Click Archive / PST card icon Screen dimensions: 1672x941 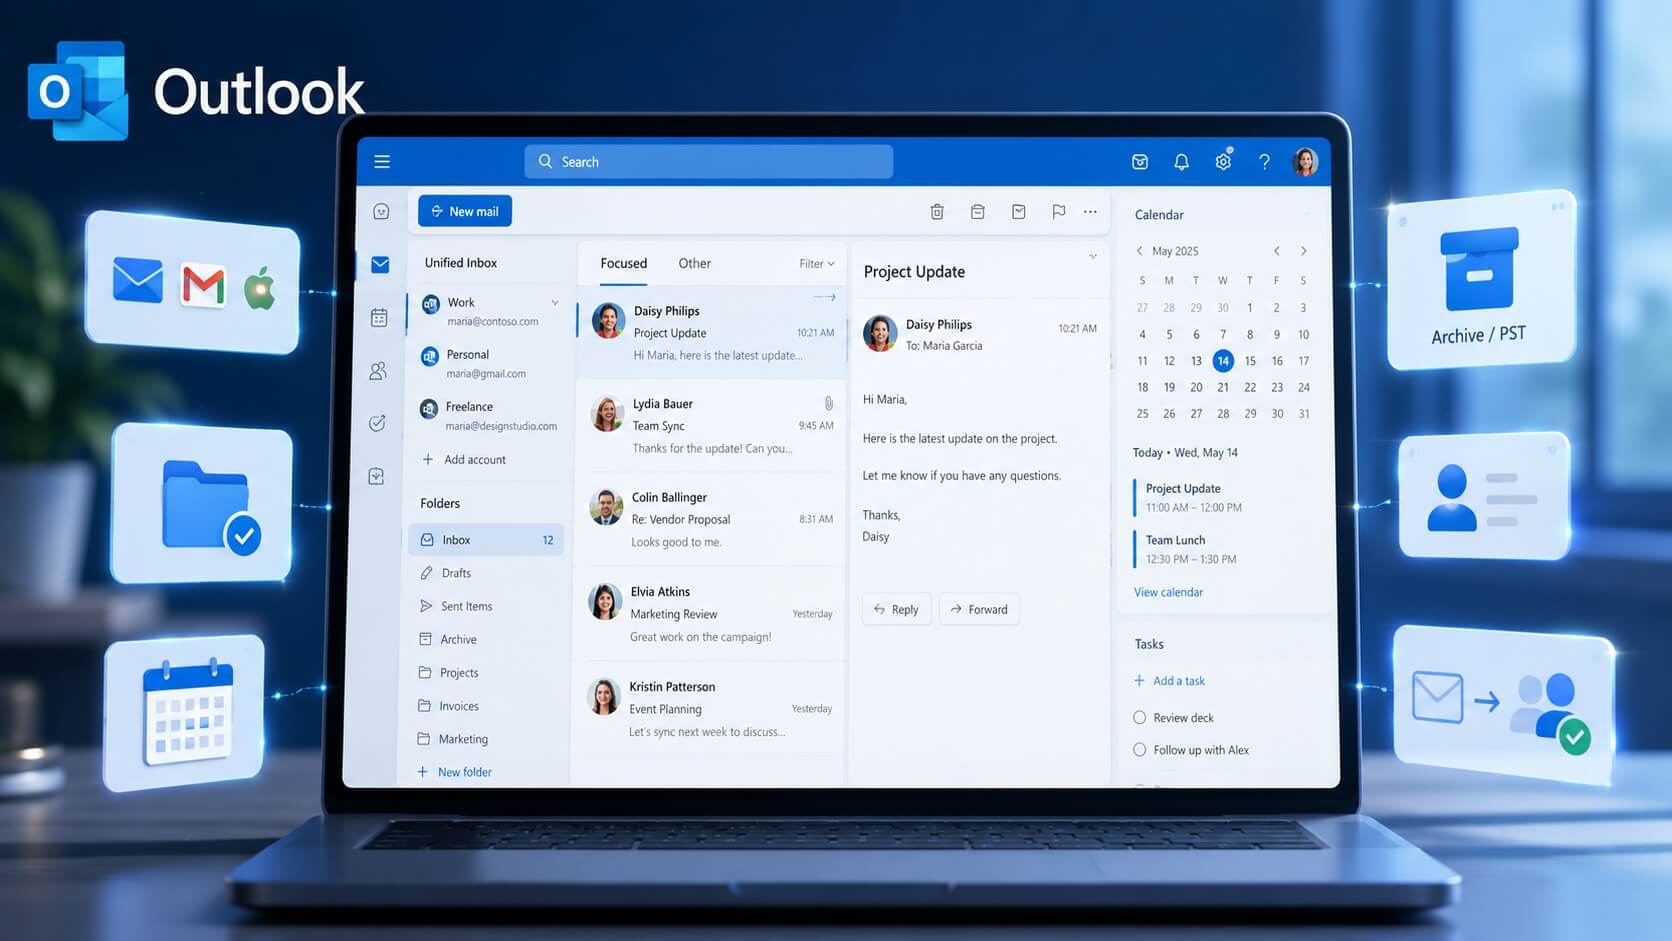1479,270
